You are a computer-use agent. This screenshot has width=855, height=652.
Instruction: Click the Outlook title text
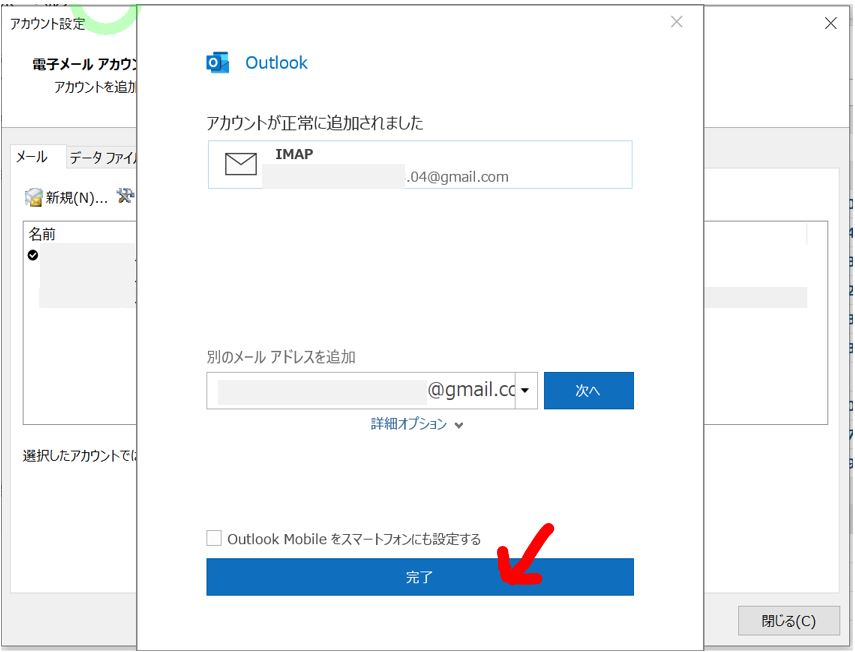276,63
